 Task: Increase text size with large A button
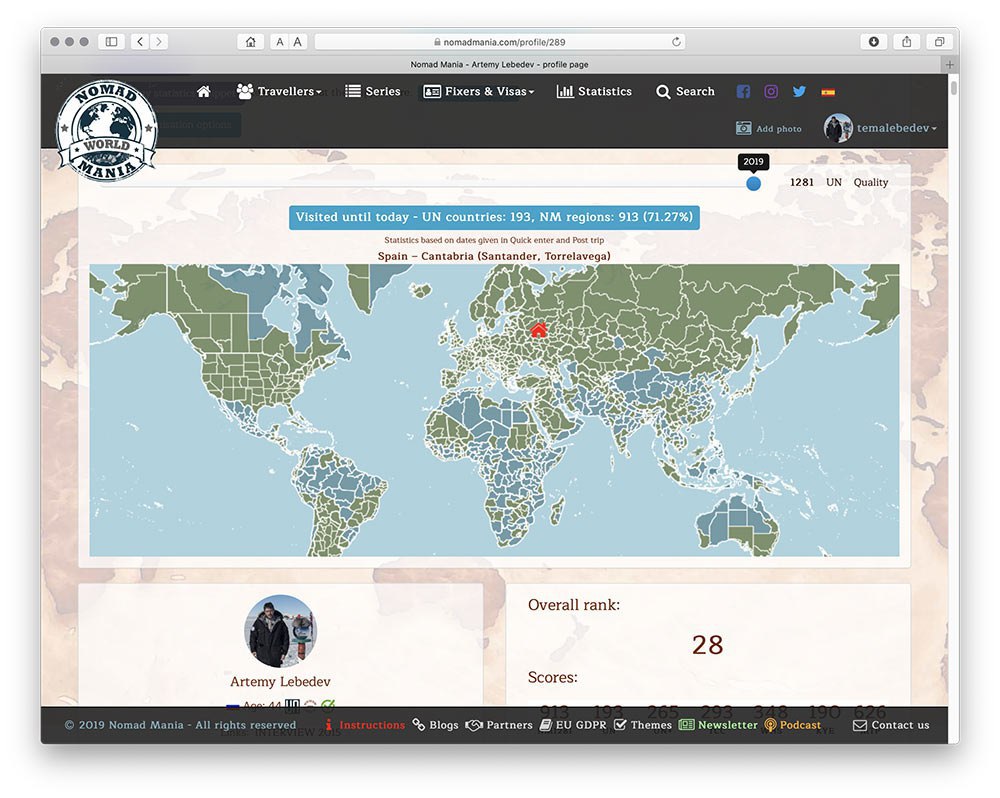pos(298,42)
